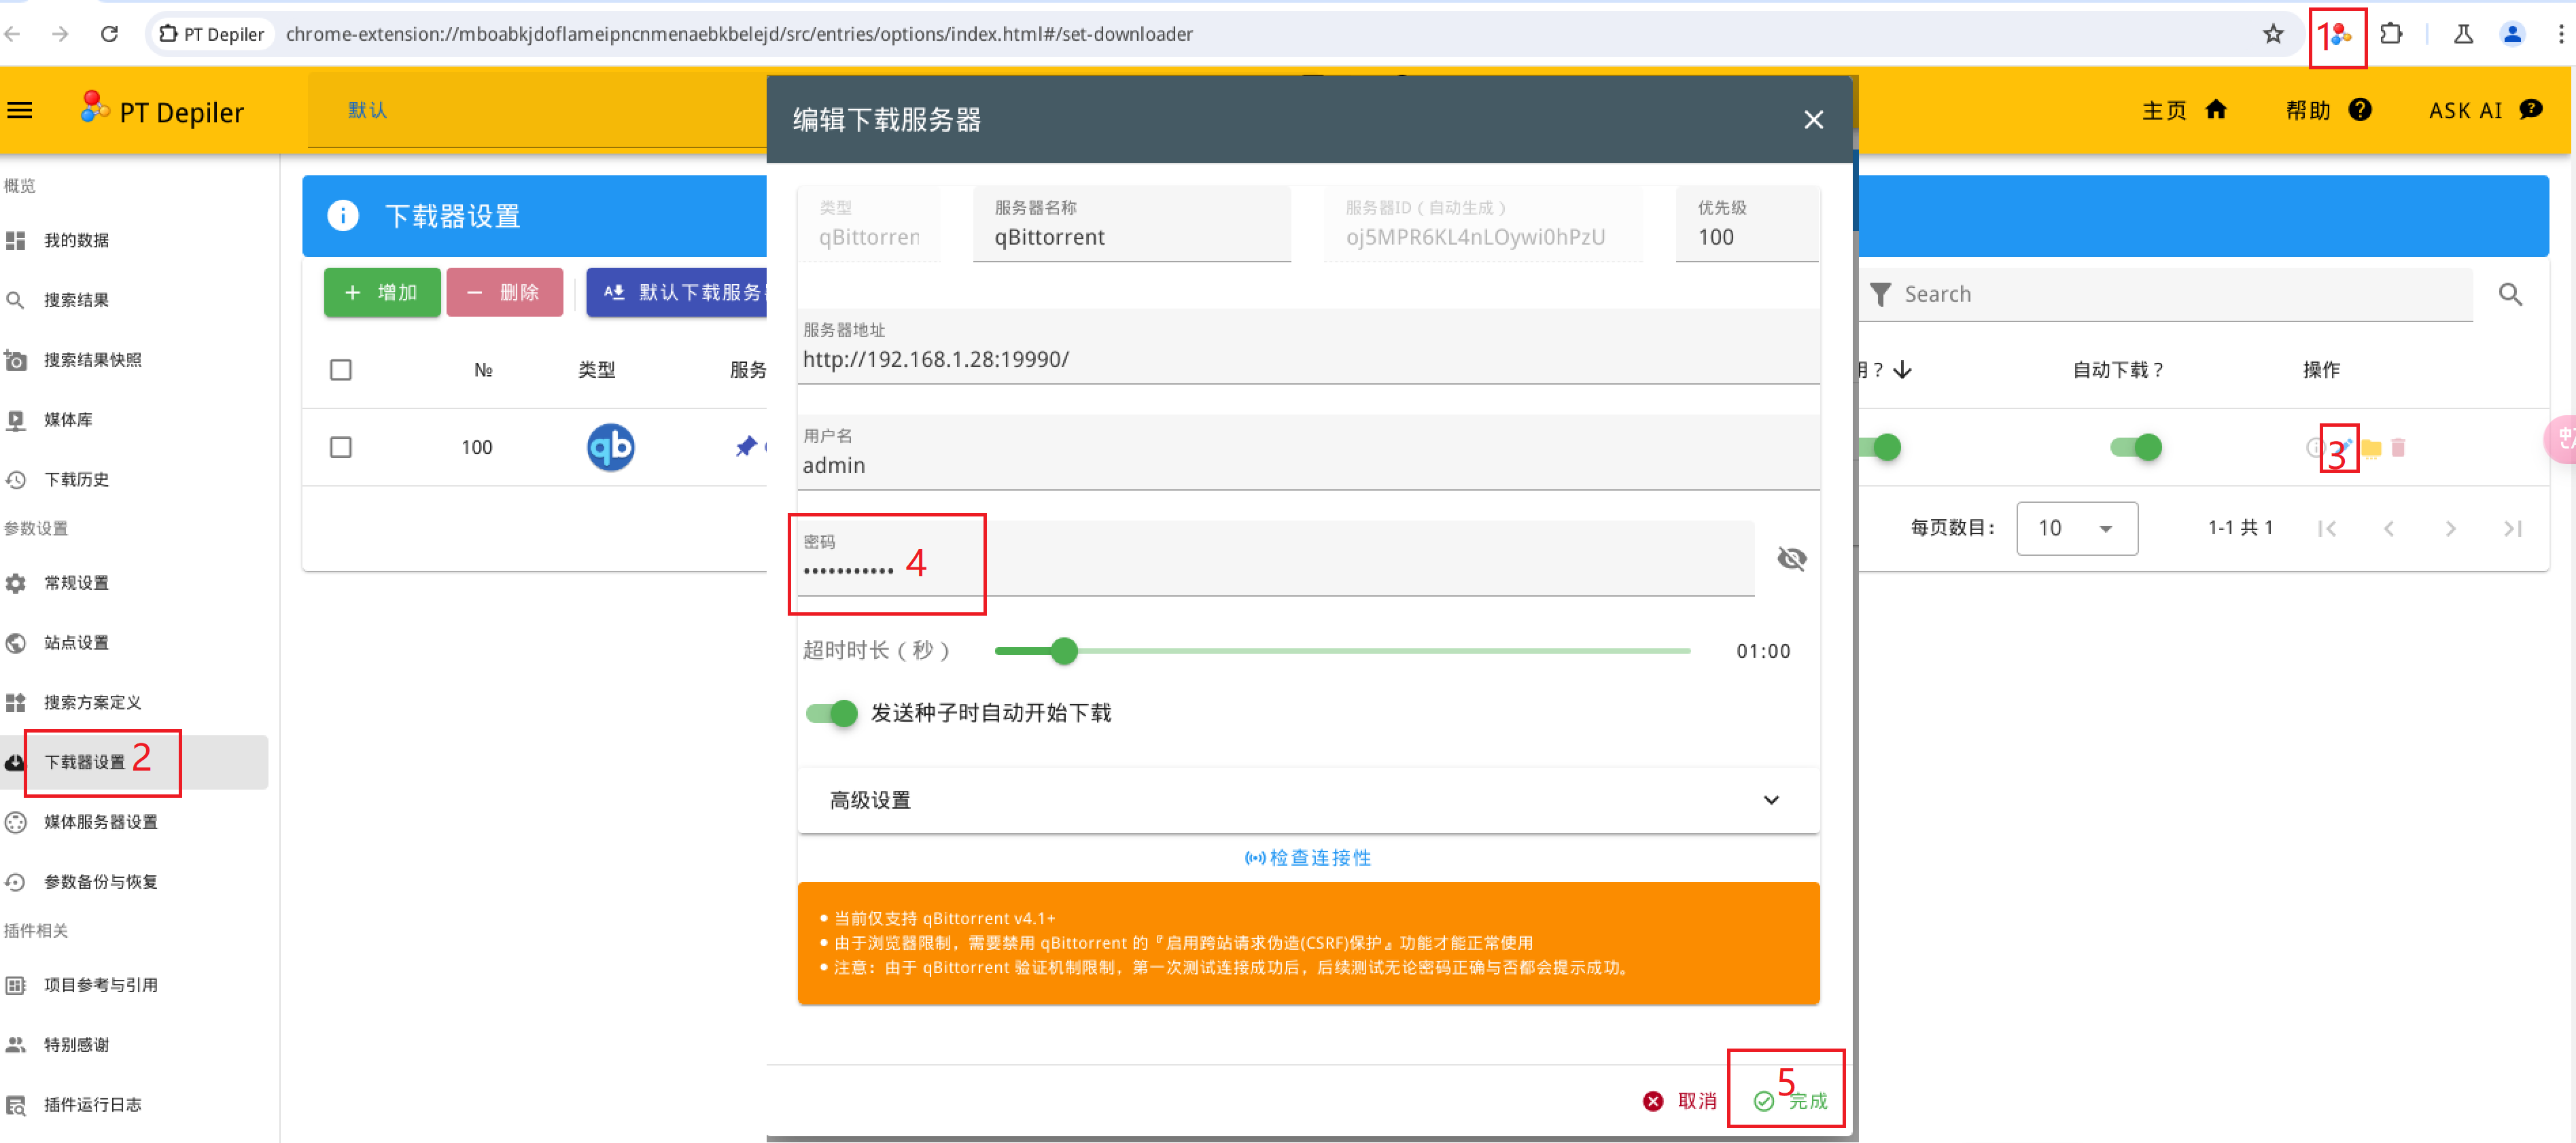Open the Chrome extensions puzzle icon
The width and height of the screenshot is (2576, 1143).
[x=2391, y=34]
